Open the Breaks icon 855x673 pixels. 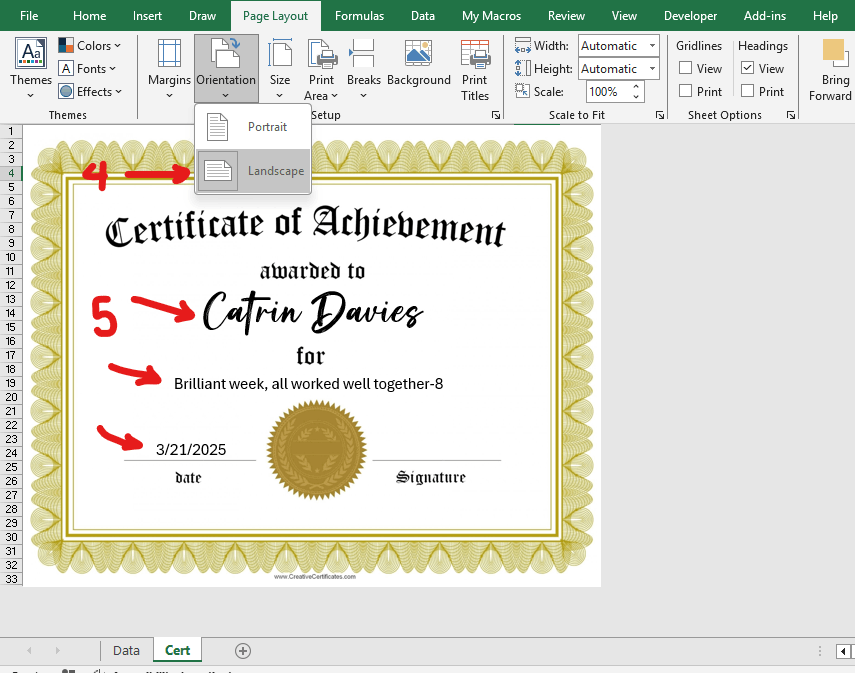pyautogui.click(x=363, y=54)
